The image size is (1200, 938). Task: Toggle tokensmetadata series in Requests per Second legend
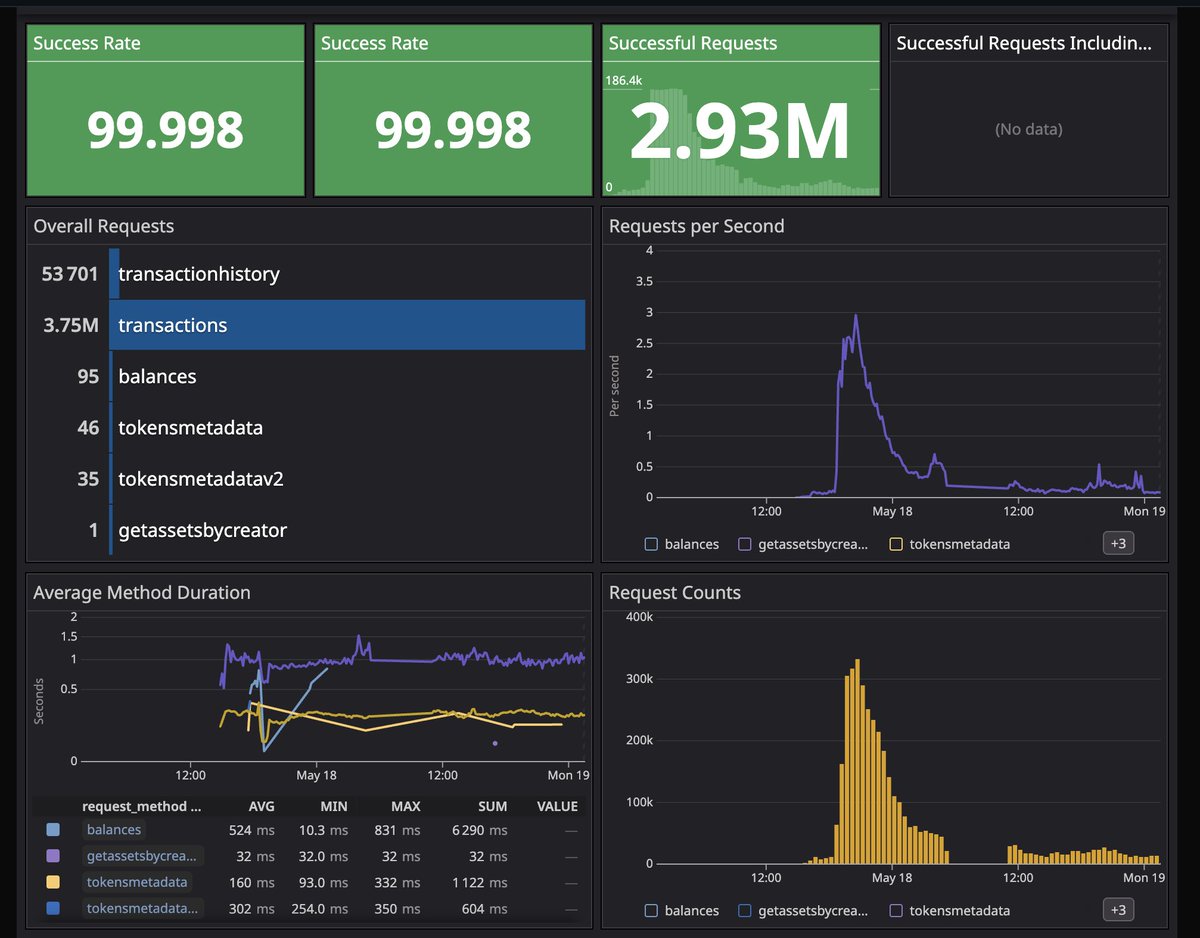[949, 544]
